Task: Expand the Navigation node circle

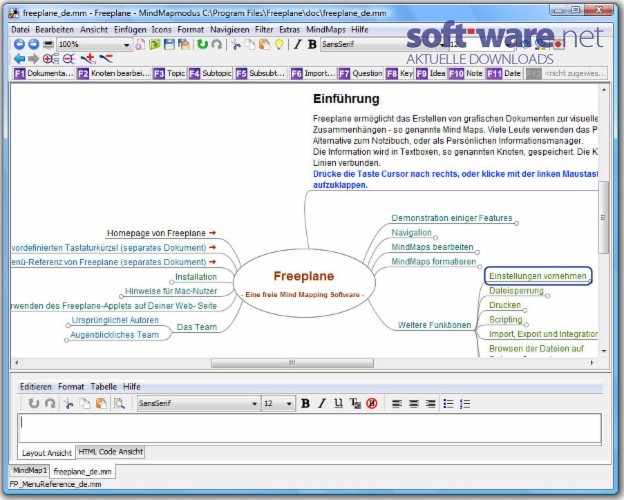Action: click(x=435, y=238)
